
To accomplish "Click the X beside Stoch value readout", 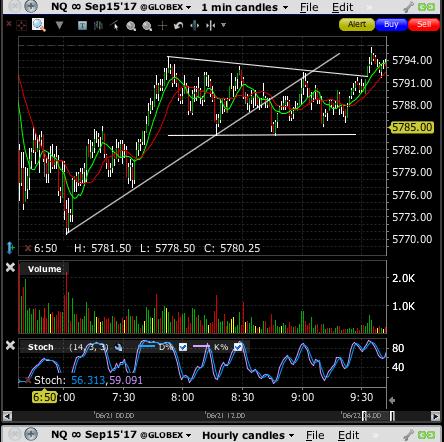I will [28, 380].
